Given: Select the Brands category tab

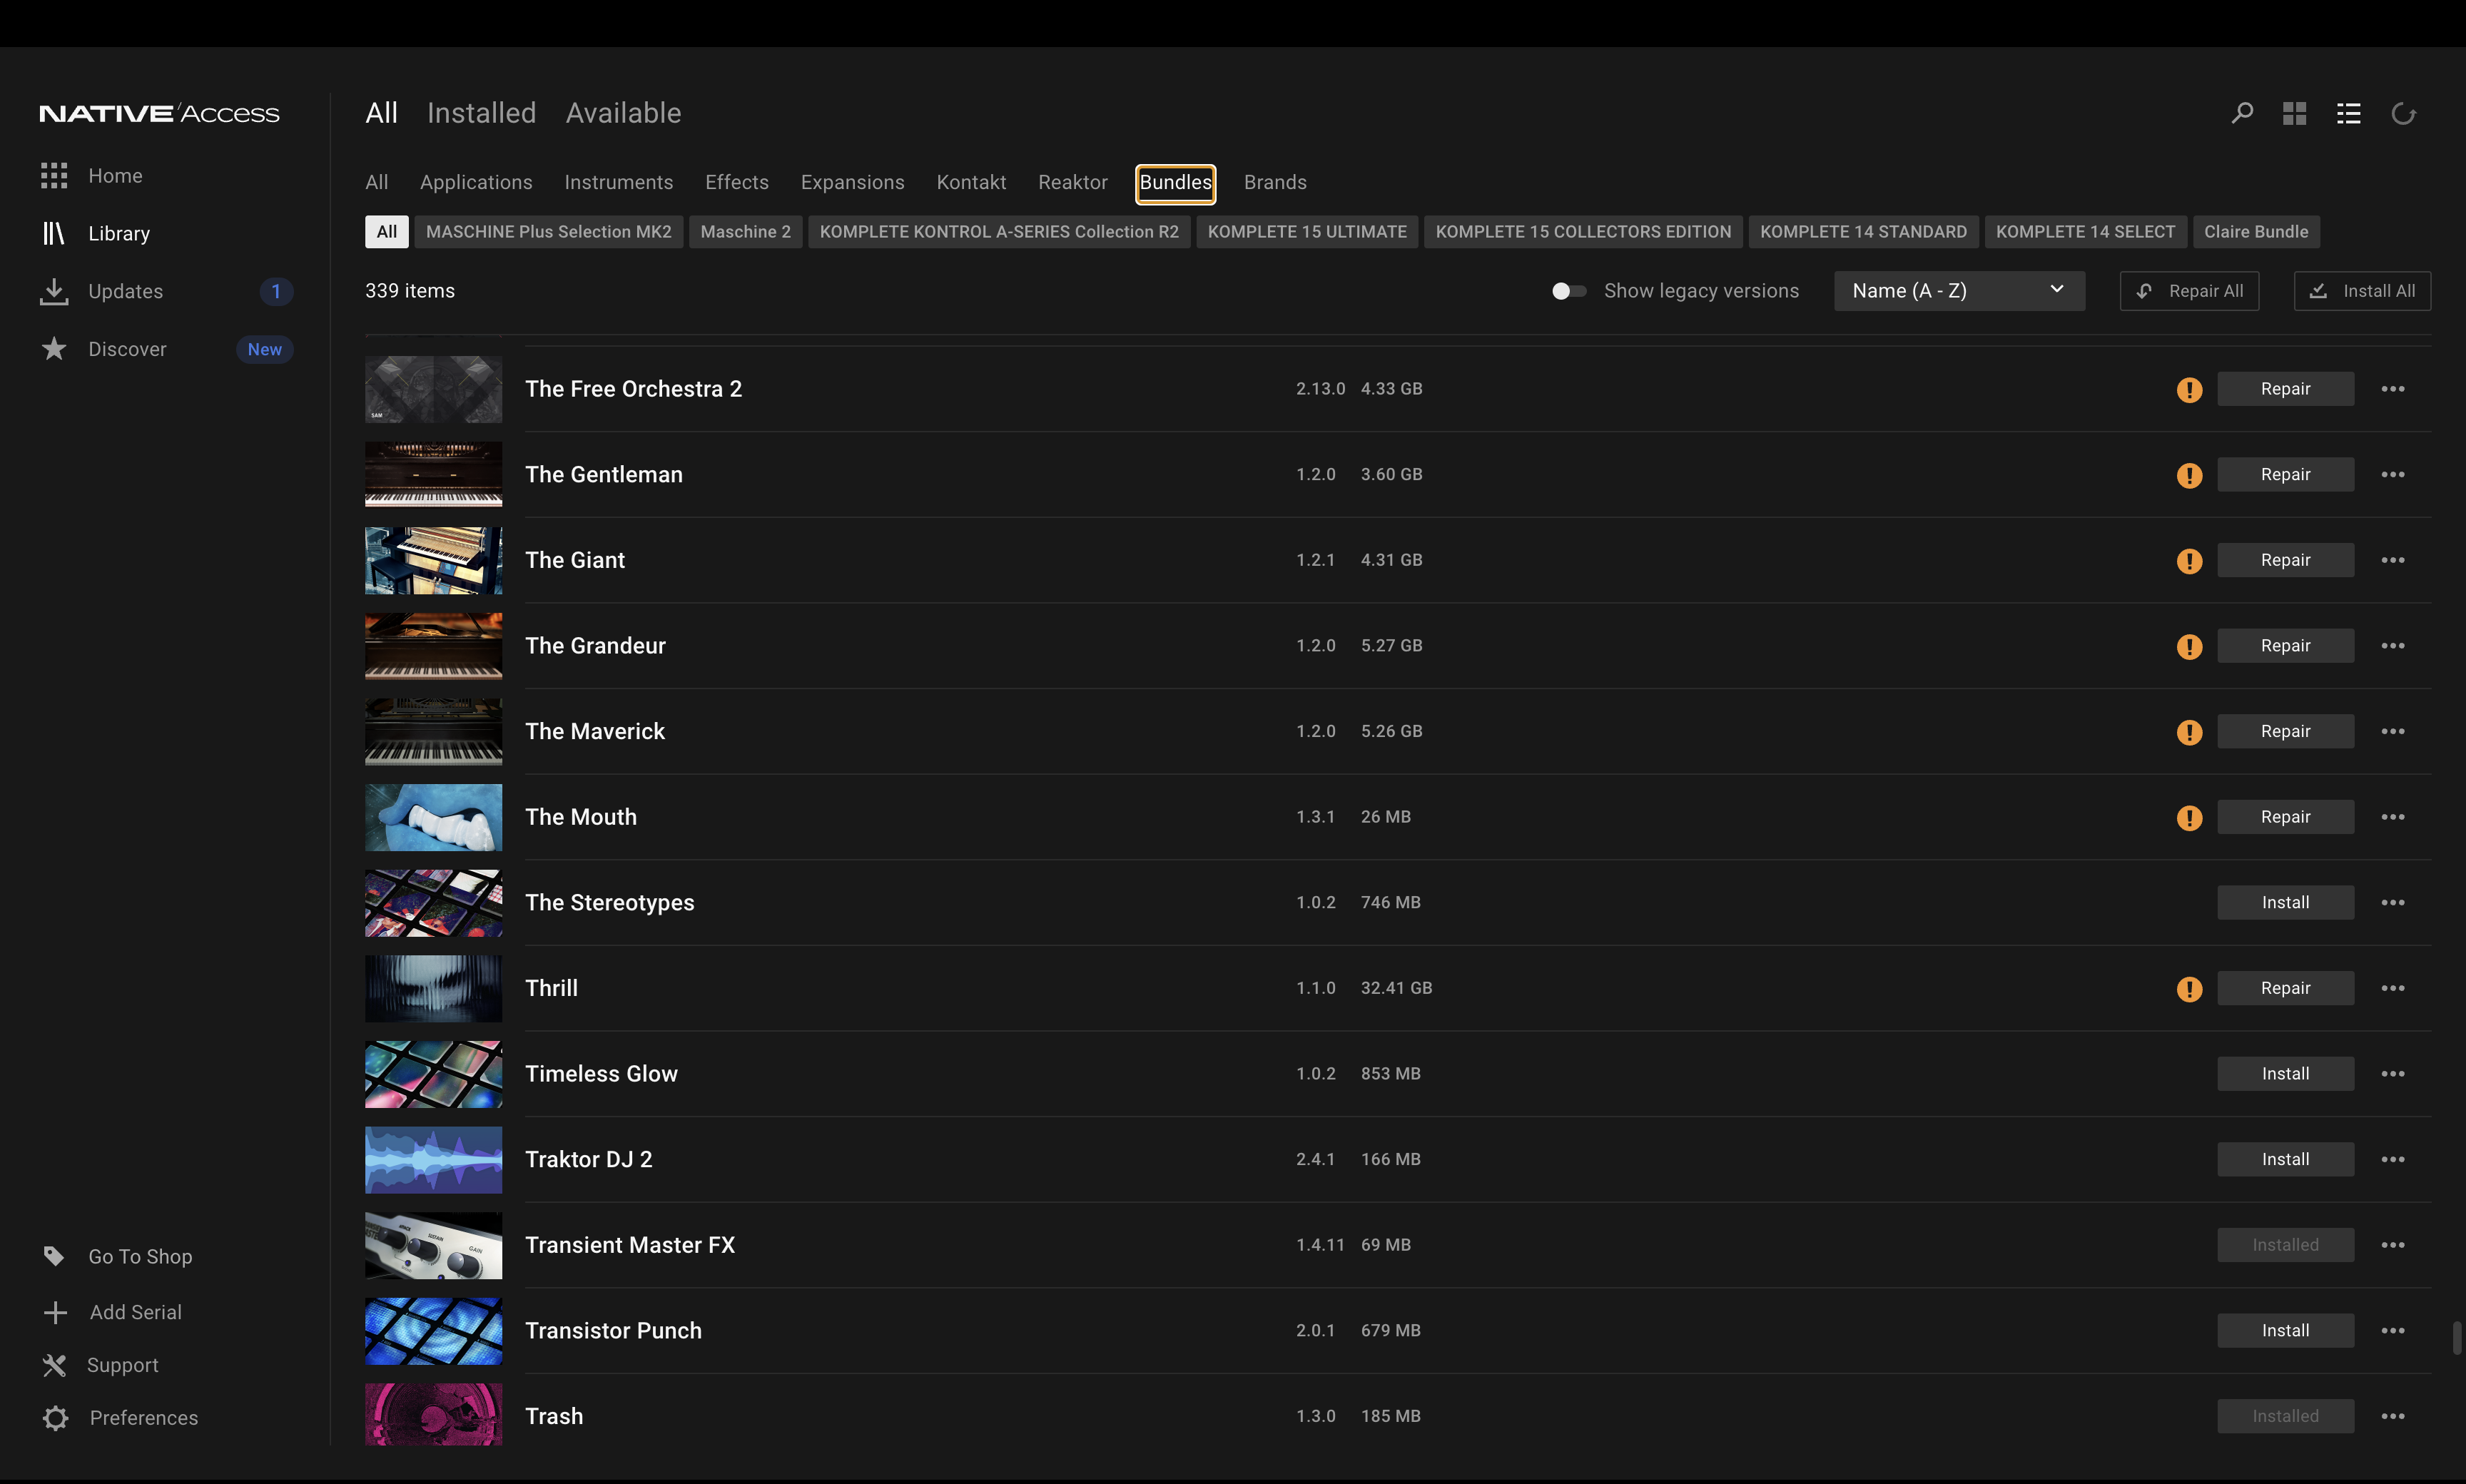Looking at the screenshot, I should coord(1275,182).
